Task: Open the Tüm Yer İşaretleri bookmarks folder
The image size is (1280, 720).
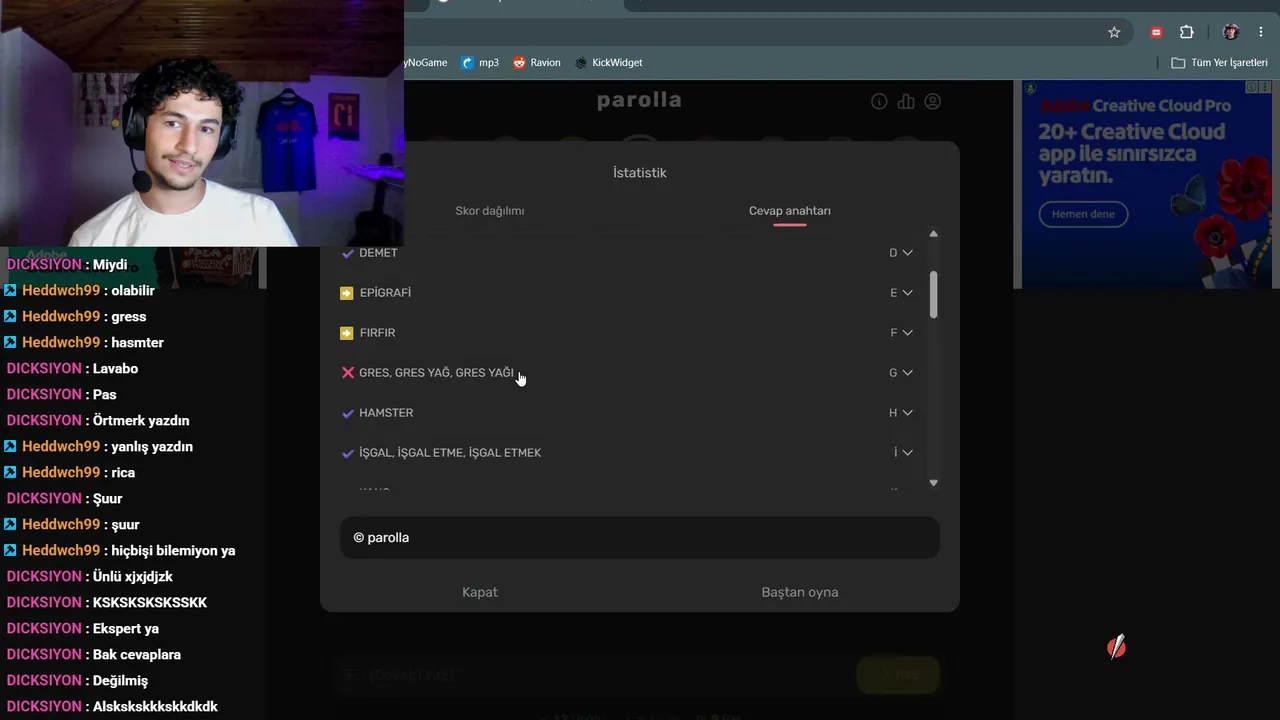Action: point(1220,62)
